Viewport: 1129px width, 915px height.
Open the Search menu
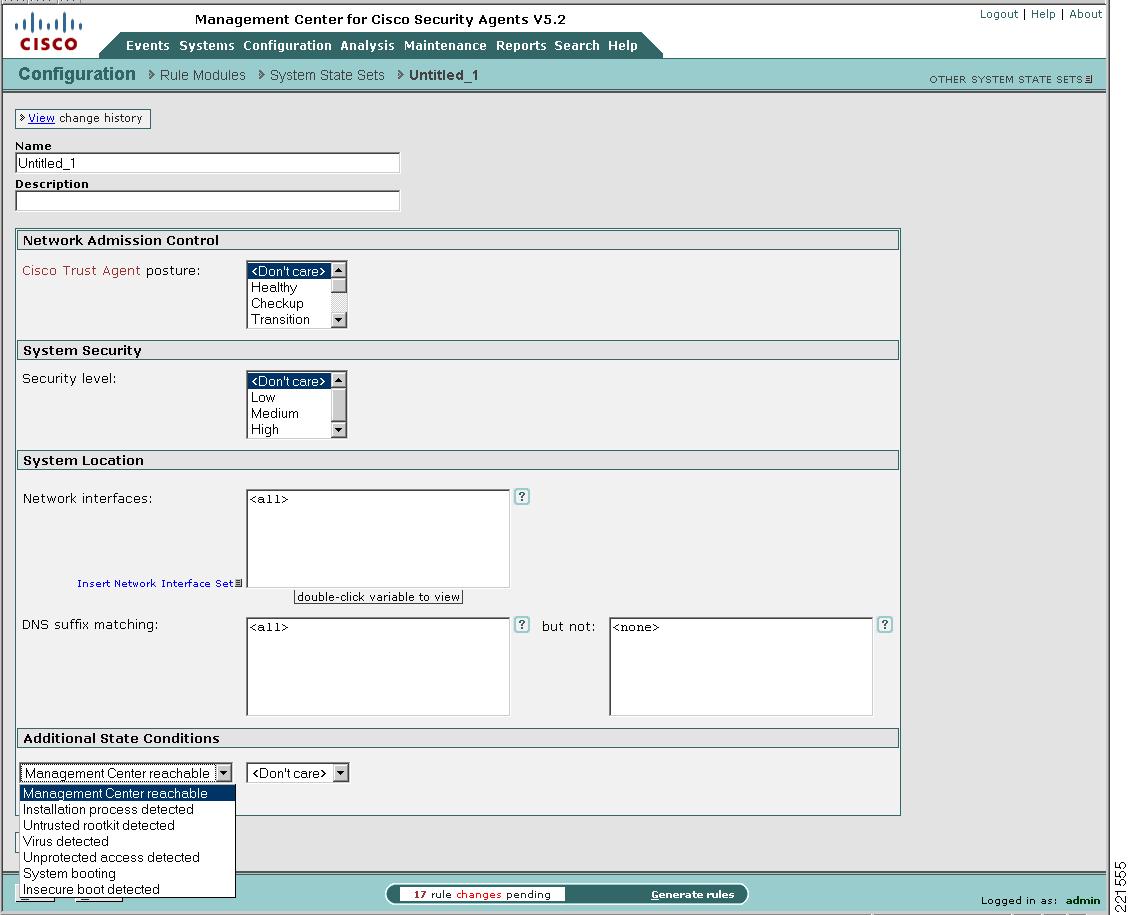[577, 45]
